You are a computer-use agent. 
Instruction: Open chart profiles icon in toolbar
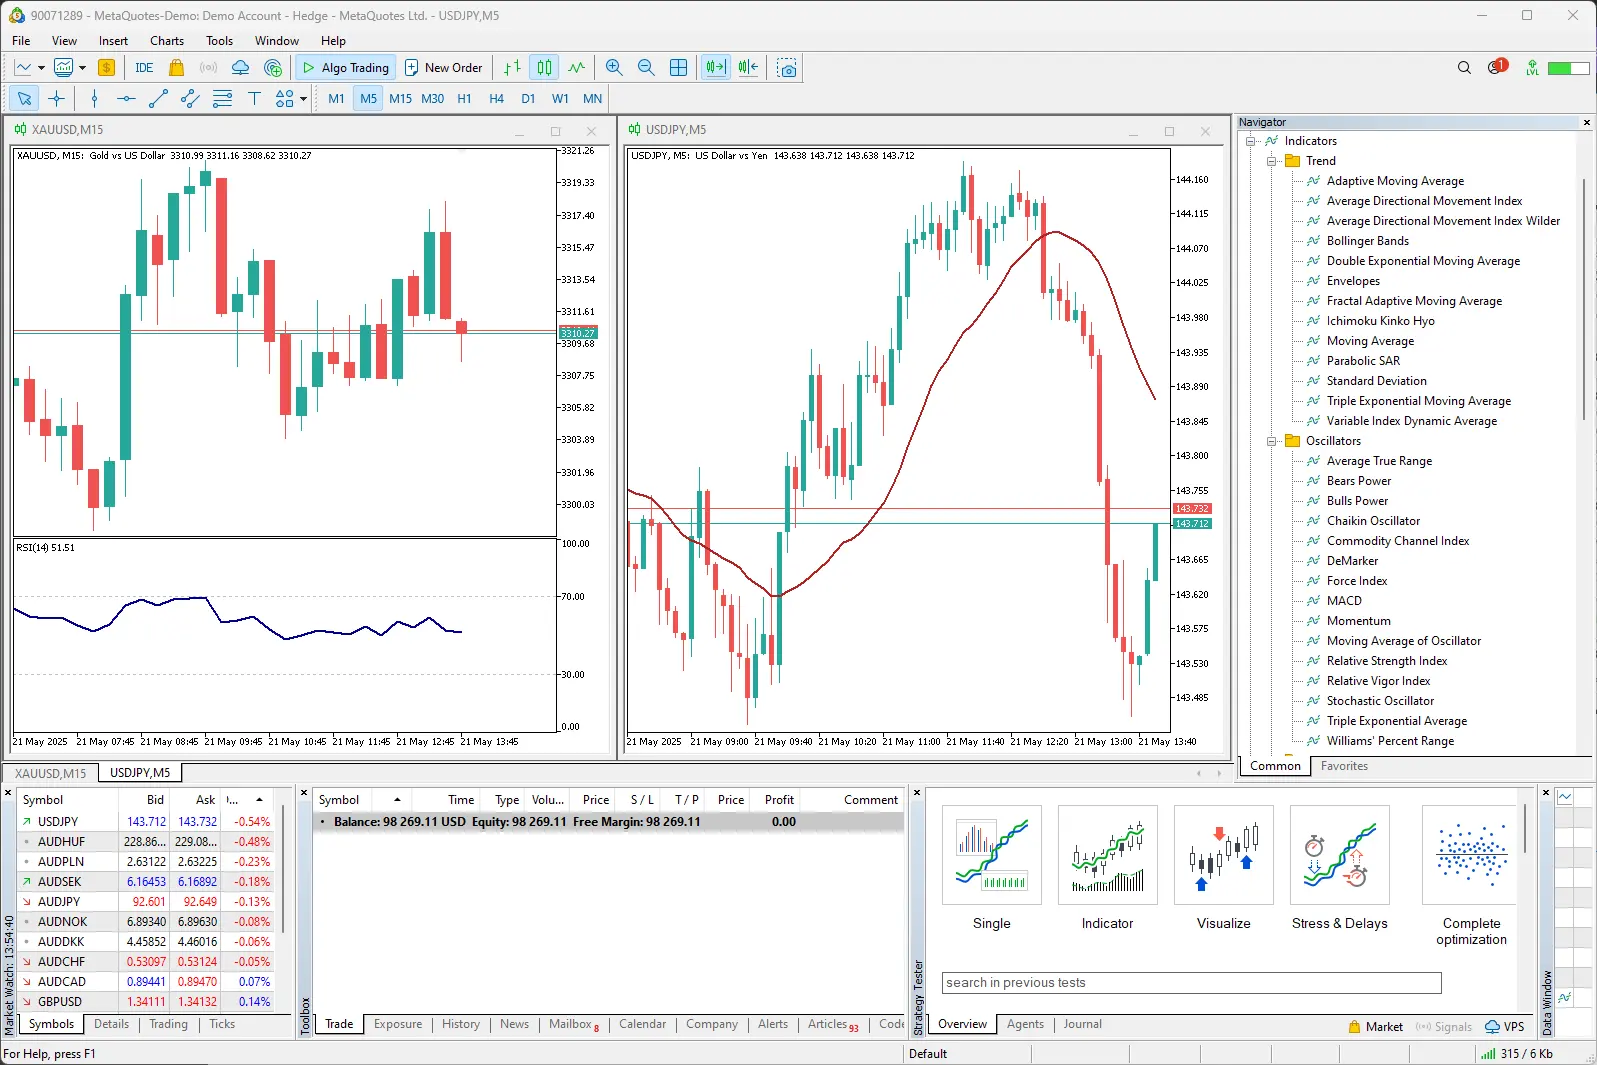tap(63, 68)
